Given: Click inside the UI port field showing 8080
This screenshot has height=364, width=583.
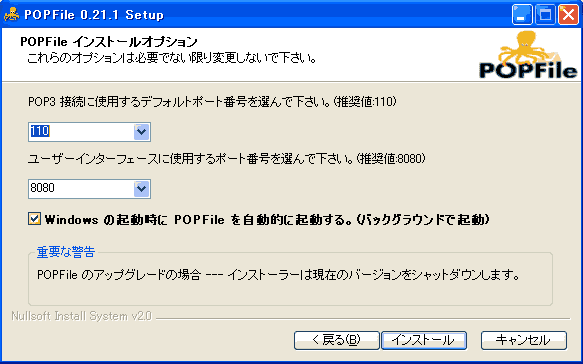Looking at the screenshot, I should point(81,189).
